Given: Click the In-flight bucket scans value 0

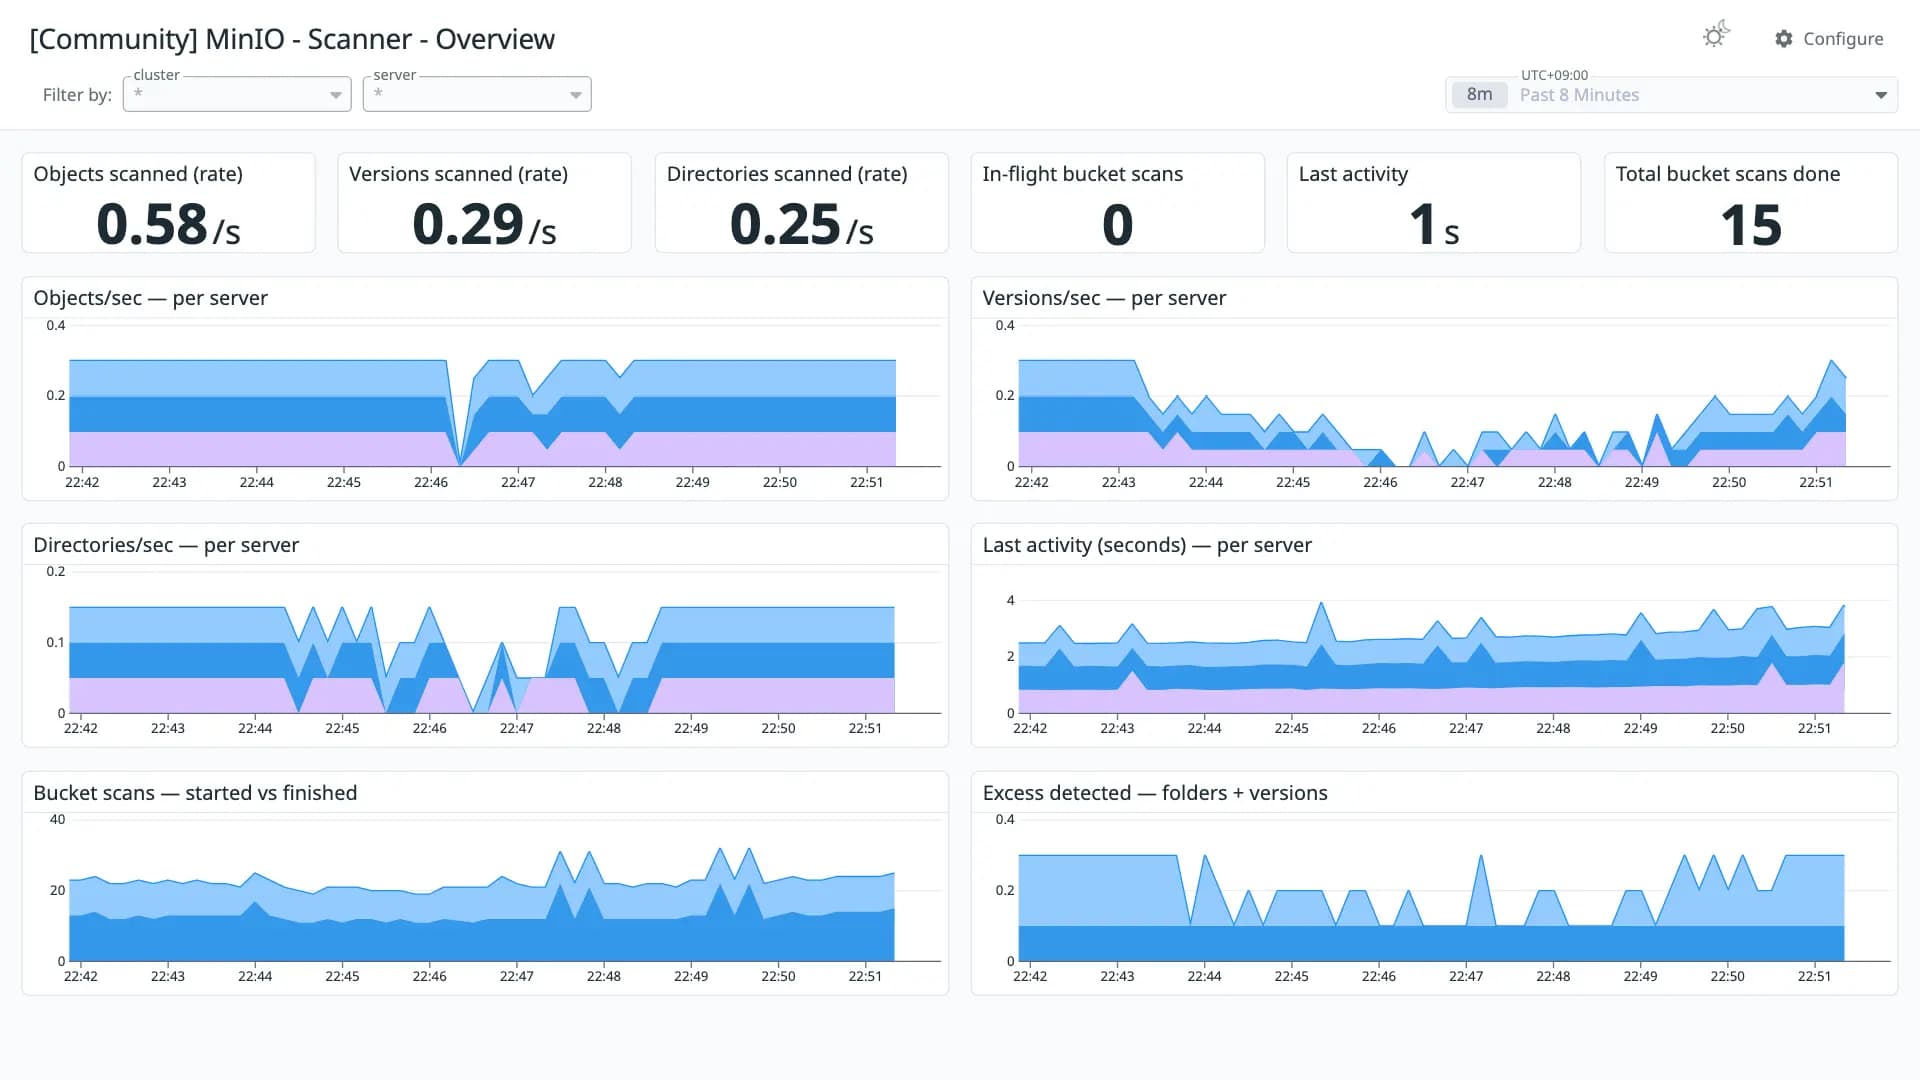Looking at the screenshot, I should pyautogui.click(x=1118, y=225).
